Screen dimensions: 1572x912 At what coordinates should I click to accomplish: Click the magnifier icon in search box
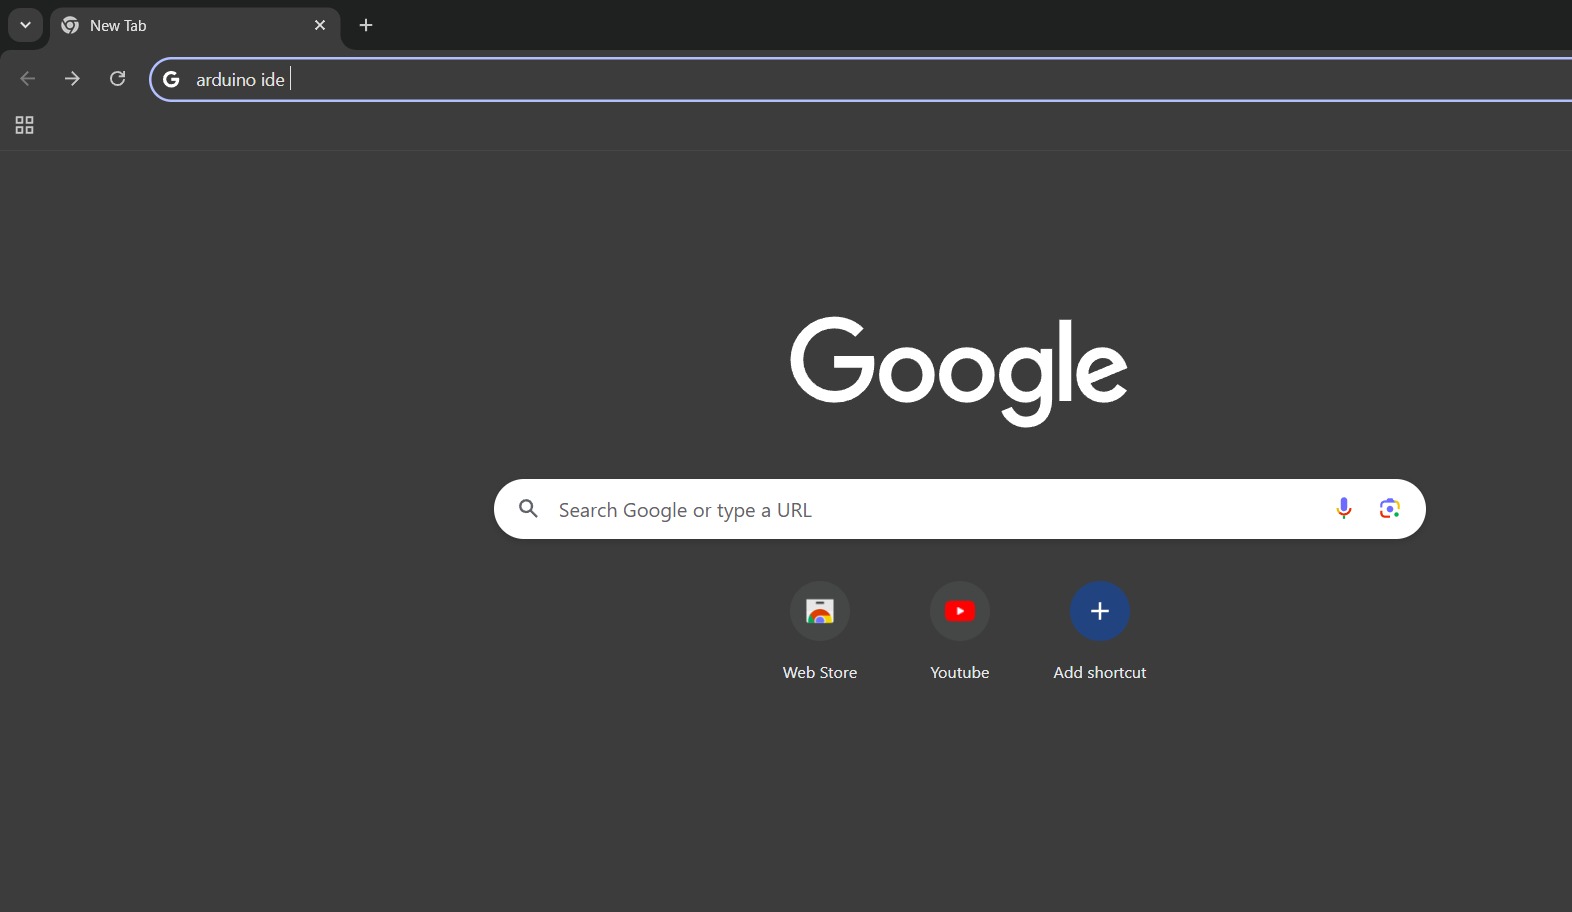point(529,509)
